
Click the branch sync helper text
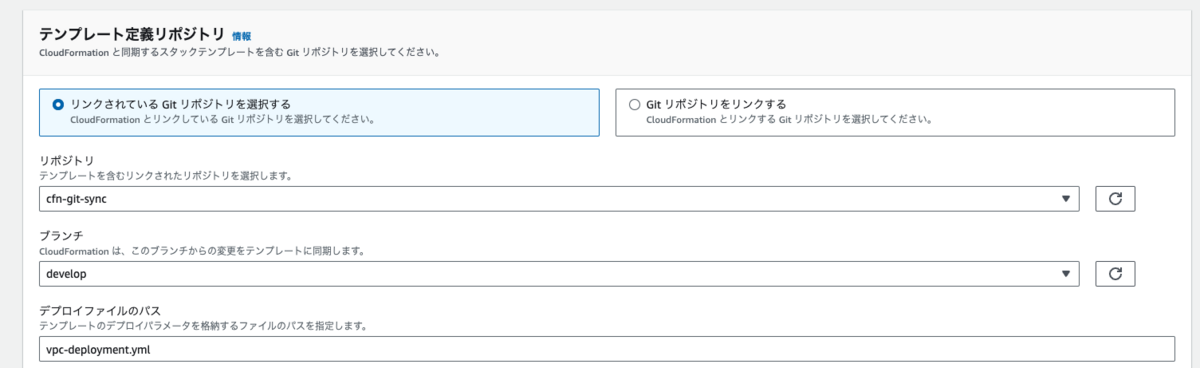pos(201,251)
